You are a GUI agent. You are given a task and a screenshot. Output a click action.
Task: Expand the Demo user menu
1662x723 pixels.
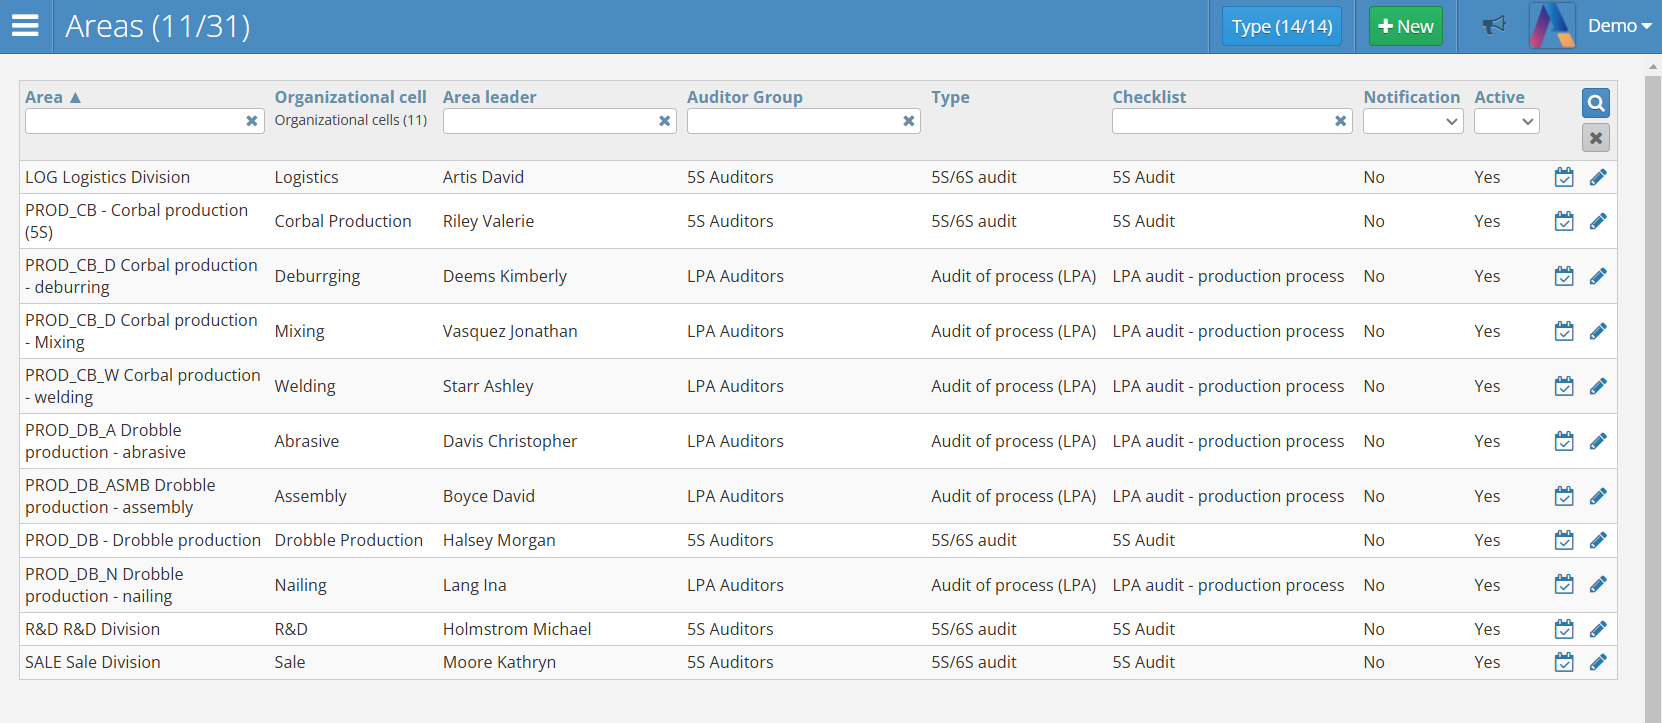[x=1618, y=26]
